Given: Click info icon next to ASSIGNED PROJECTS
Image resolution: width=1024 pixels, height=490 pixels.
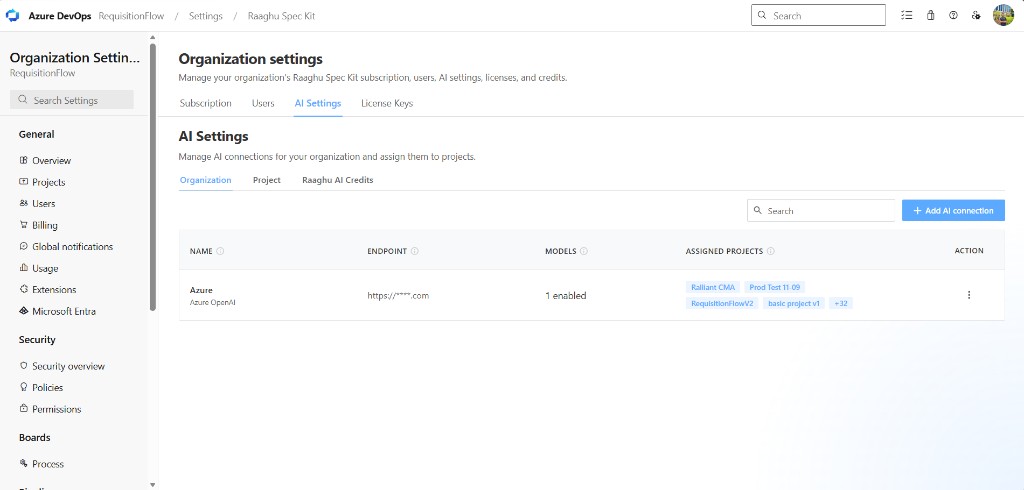Looking at the screenshot, I should click(771, 251).
